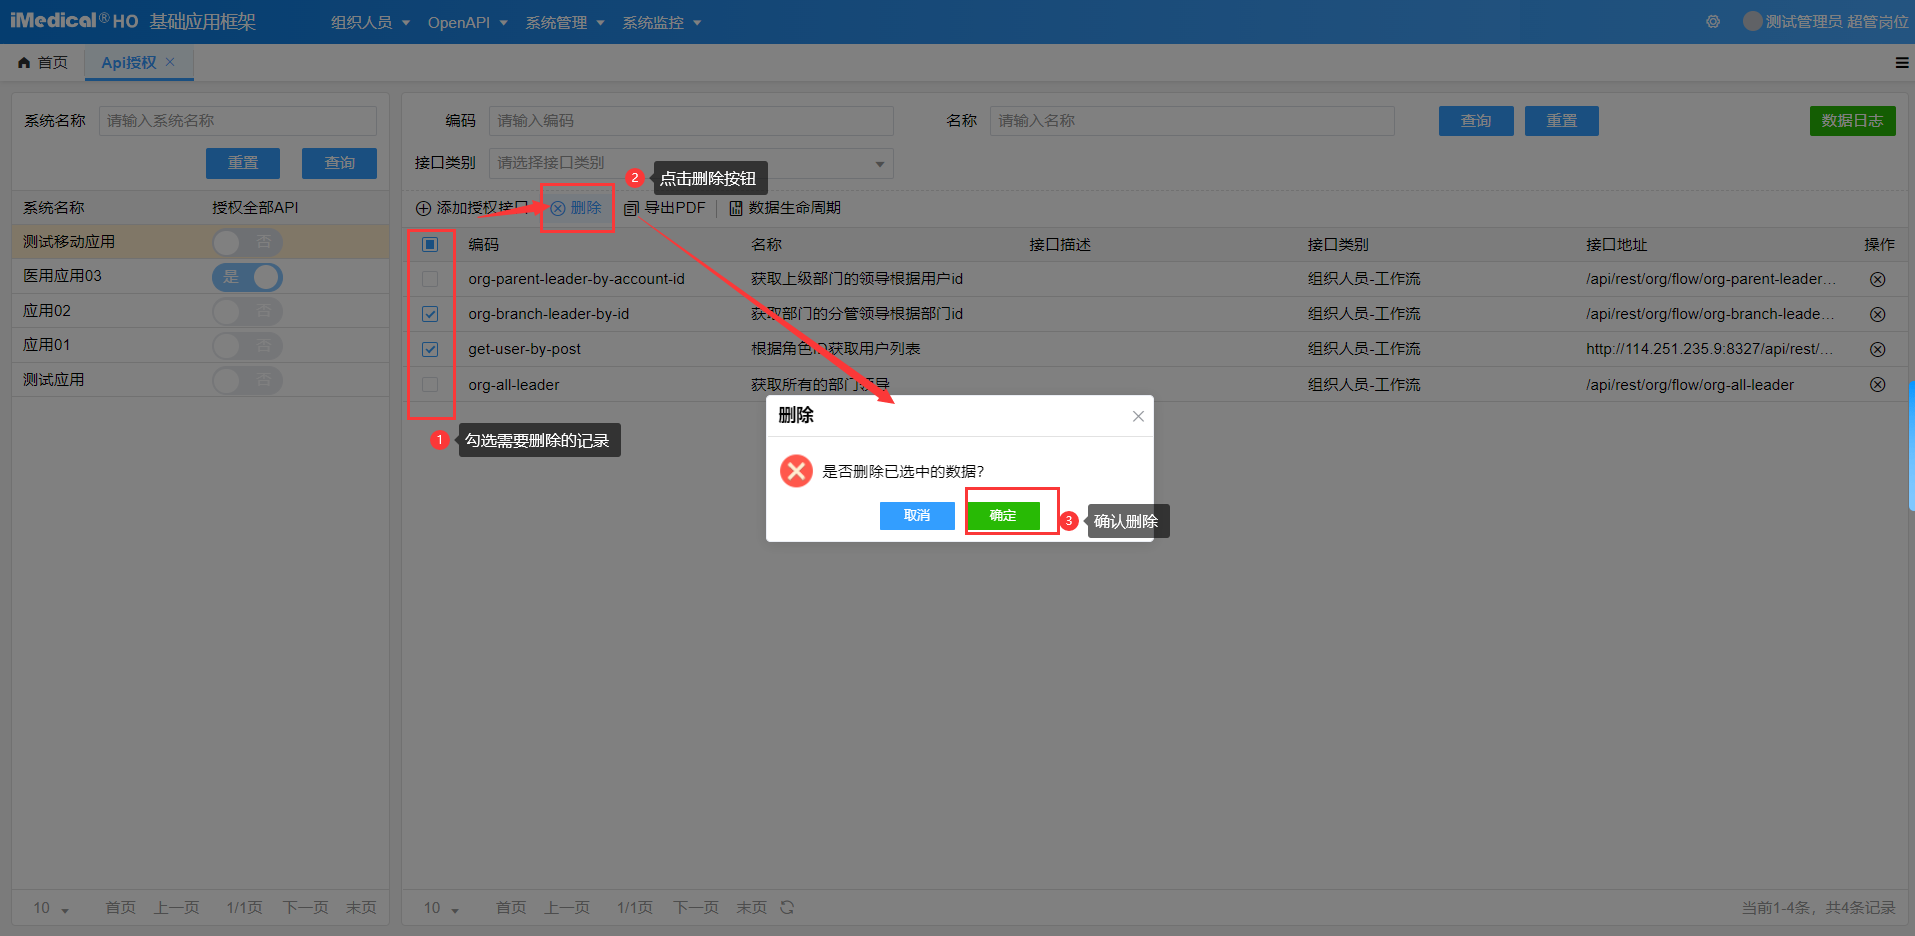Click the settings gear icon in header

coord(1713,22)
